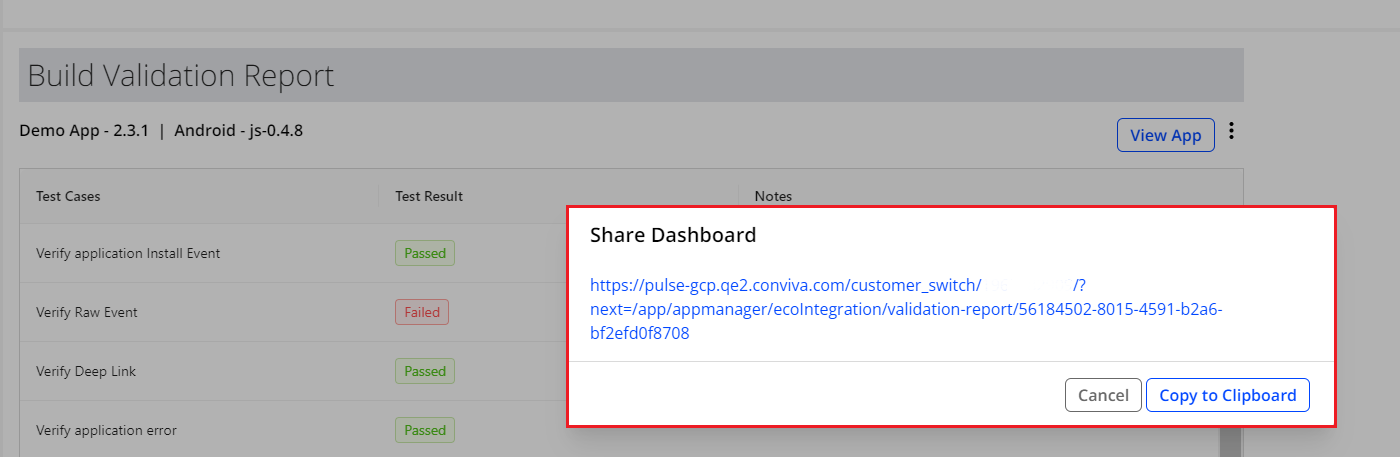The height and width of the screenshot is (457, 1400).
Task: Select the Verify application error test case
Action: click(106, 430)
